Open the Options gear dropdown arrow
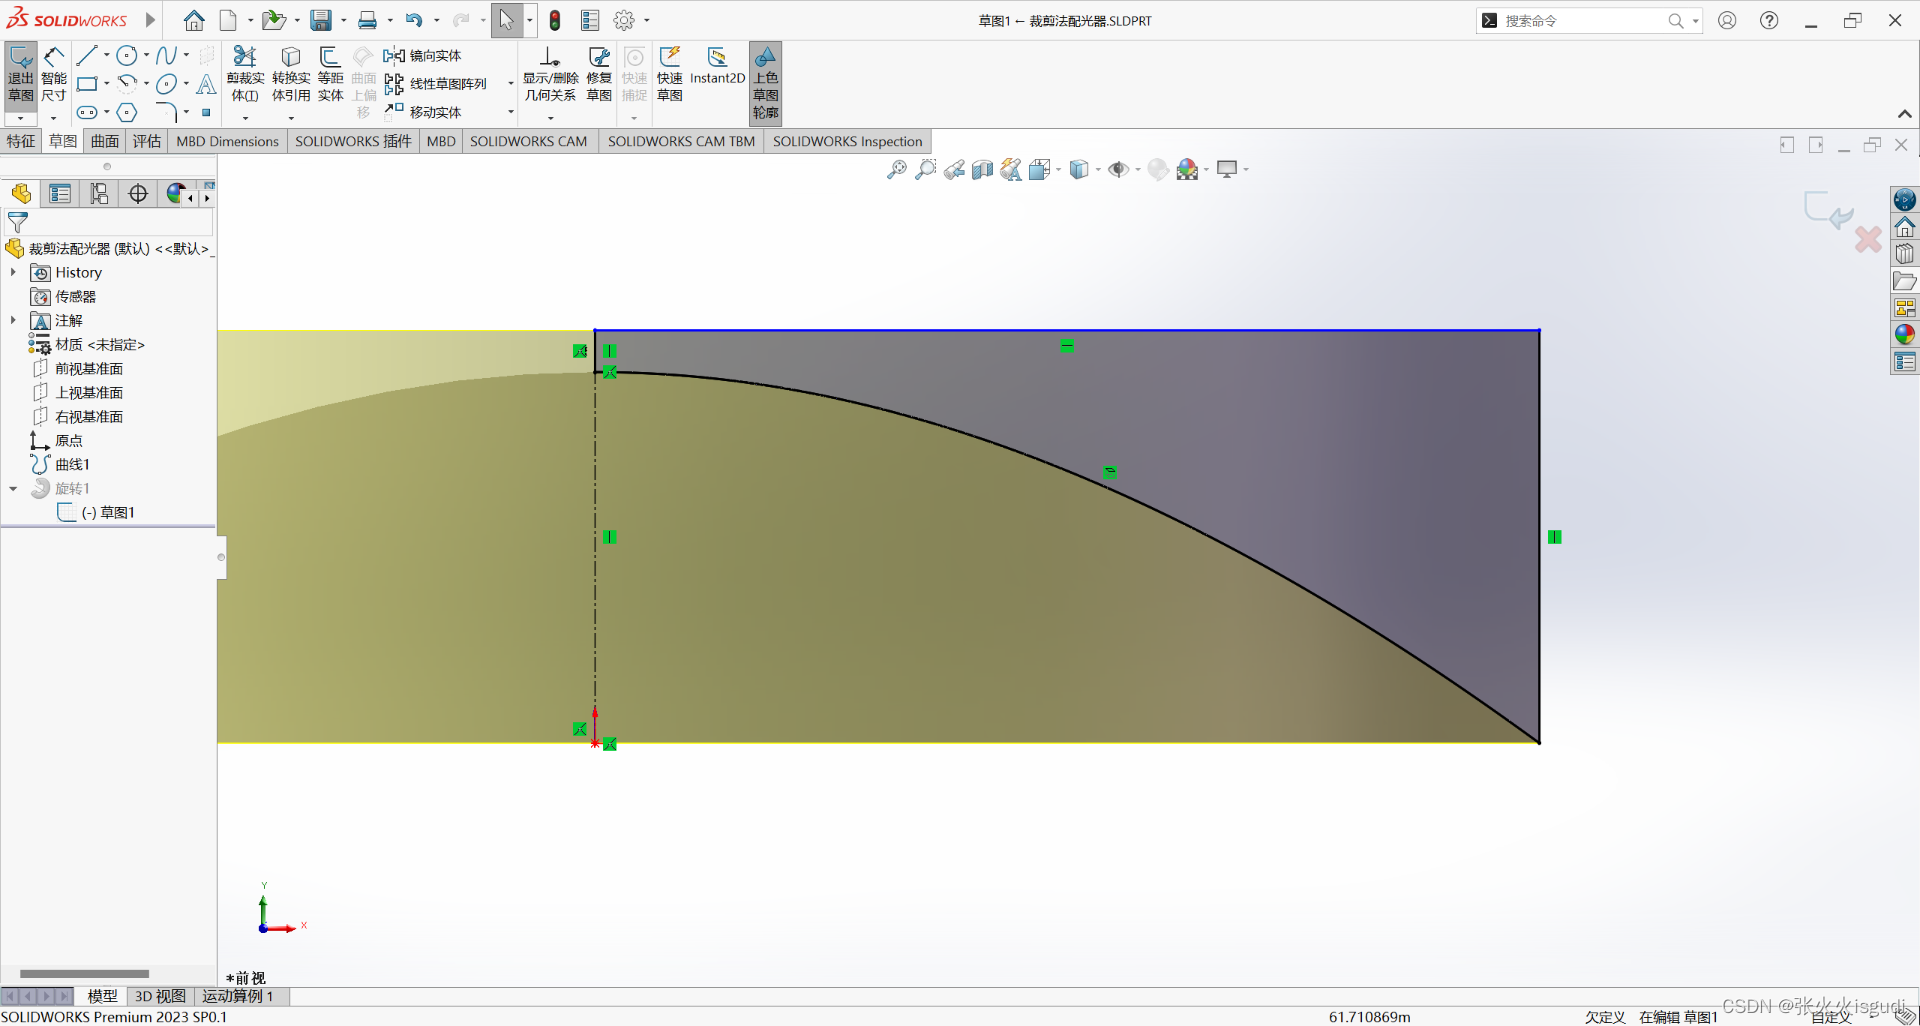 coord(646,20)
